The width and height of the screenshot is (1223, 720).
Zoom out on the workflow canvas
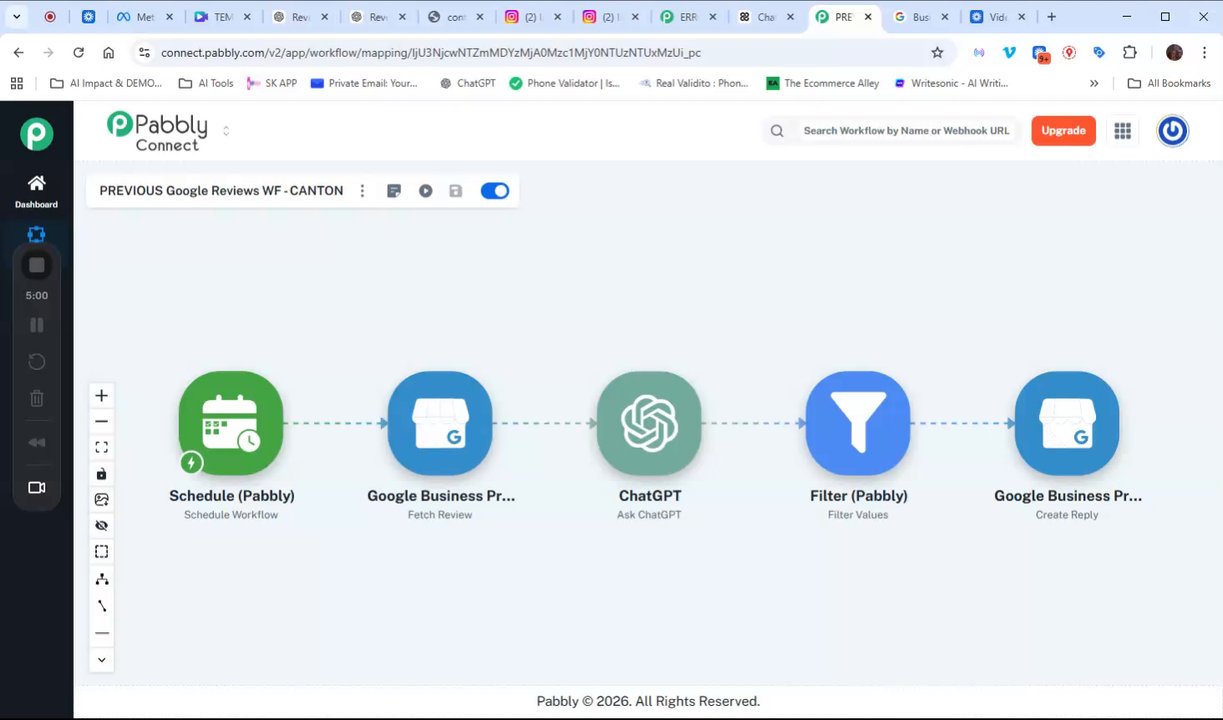pyautogui.click(x=101, y=421)
